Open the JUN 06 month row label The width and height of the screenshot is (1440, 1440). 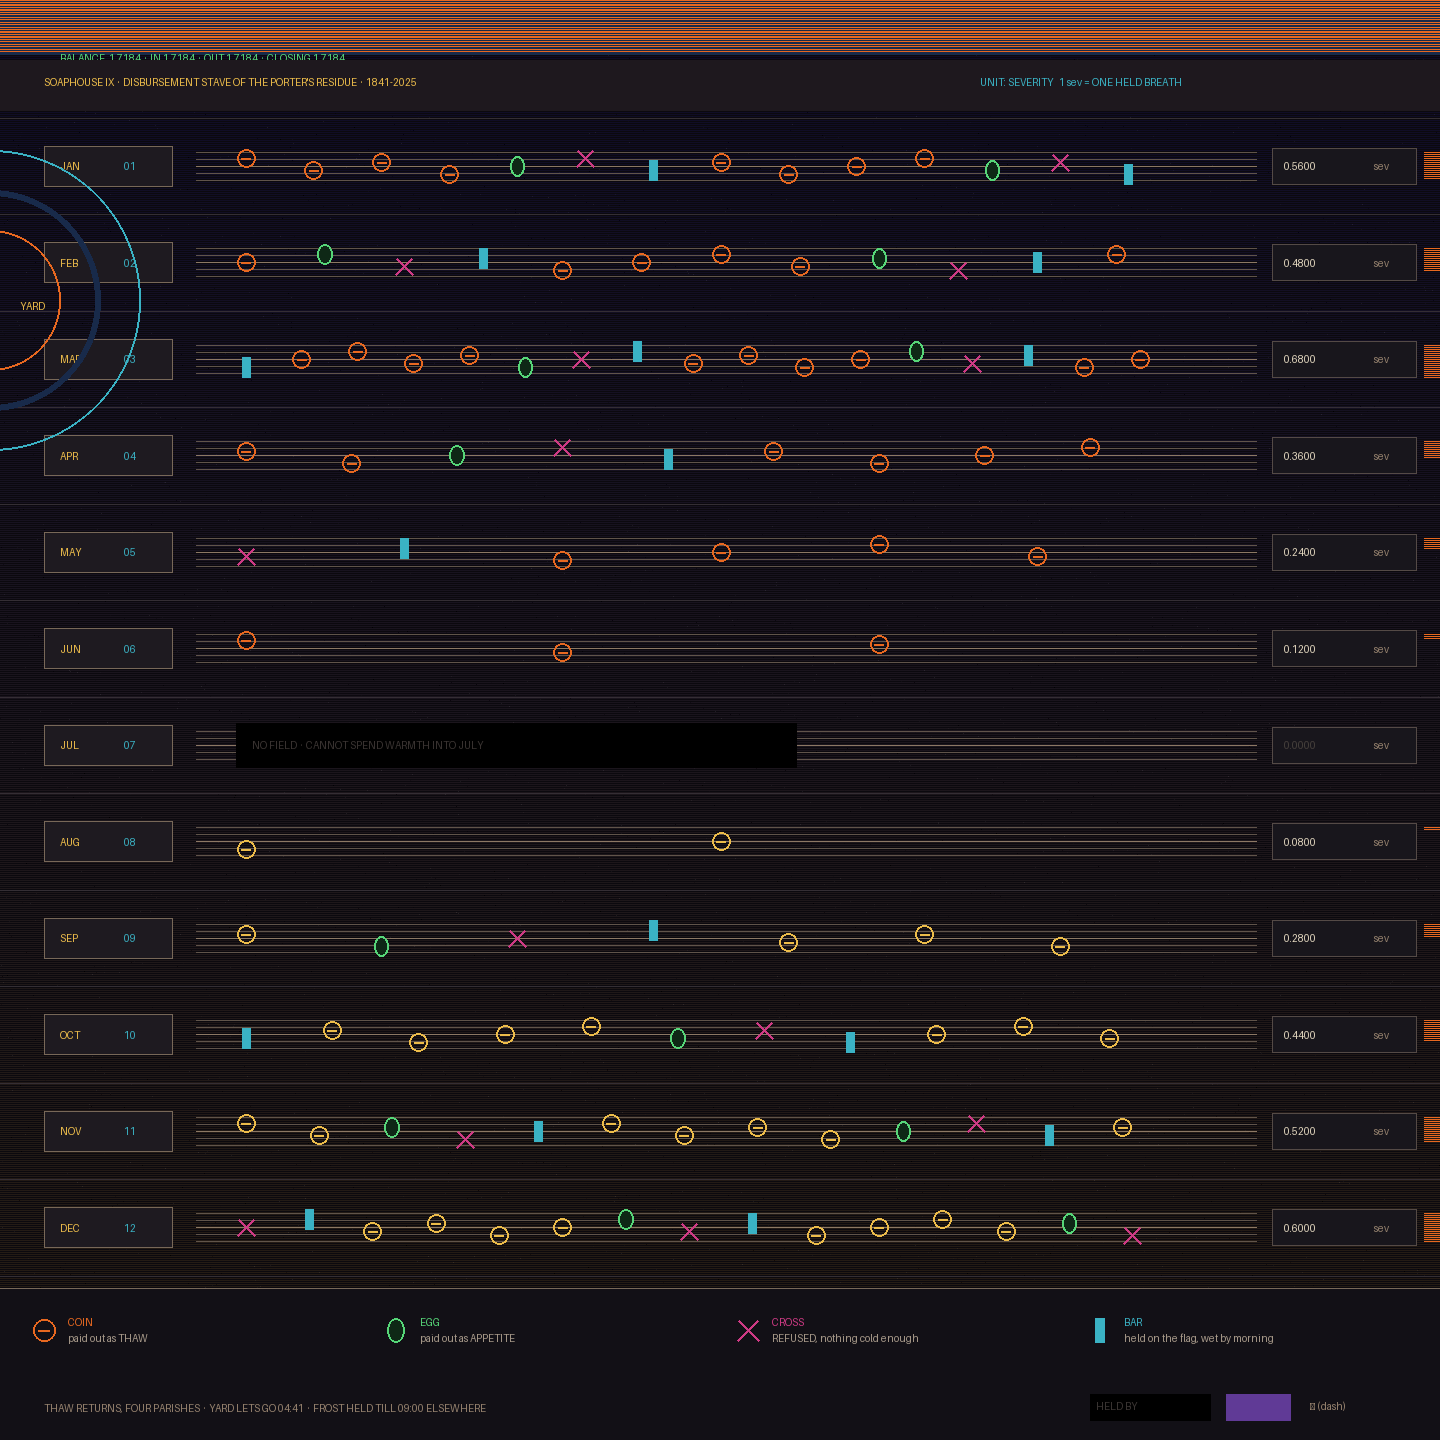[x=108, y=649]
